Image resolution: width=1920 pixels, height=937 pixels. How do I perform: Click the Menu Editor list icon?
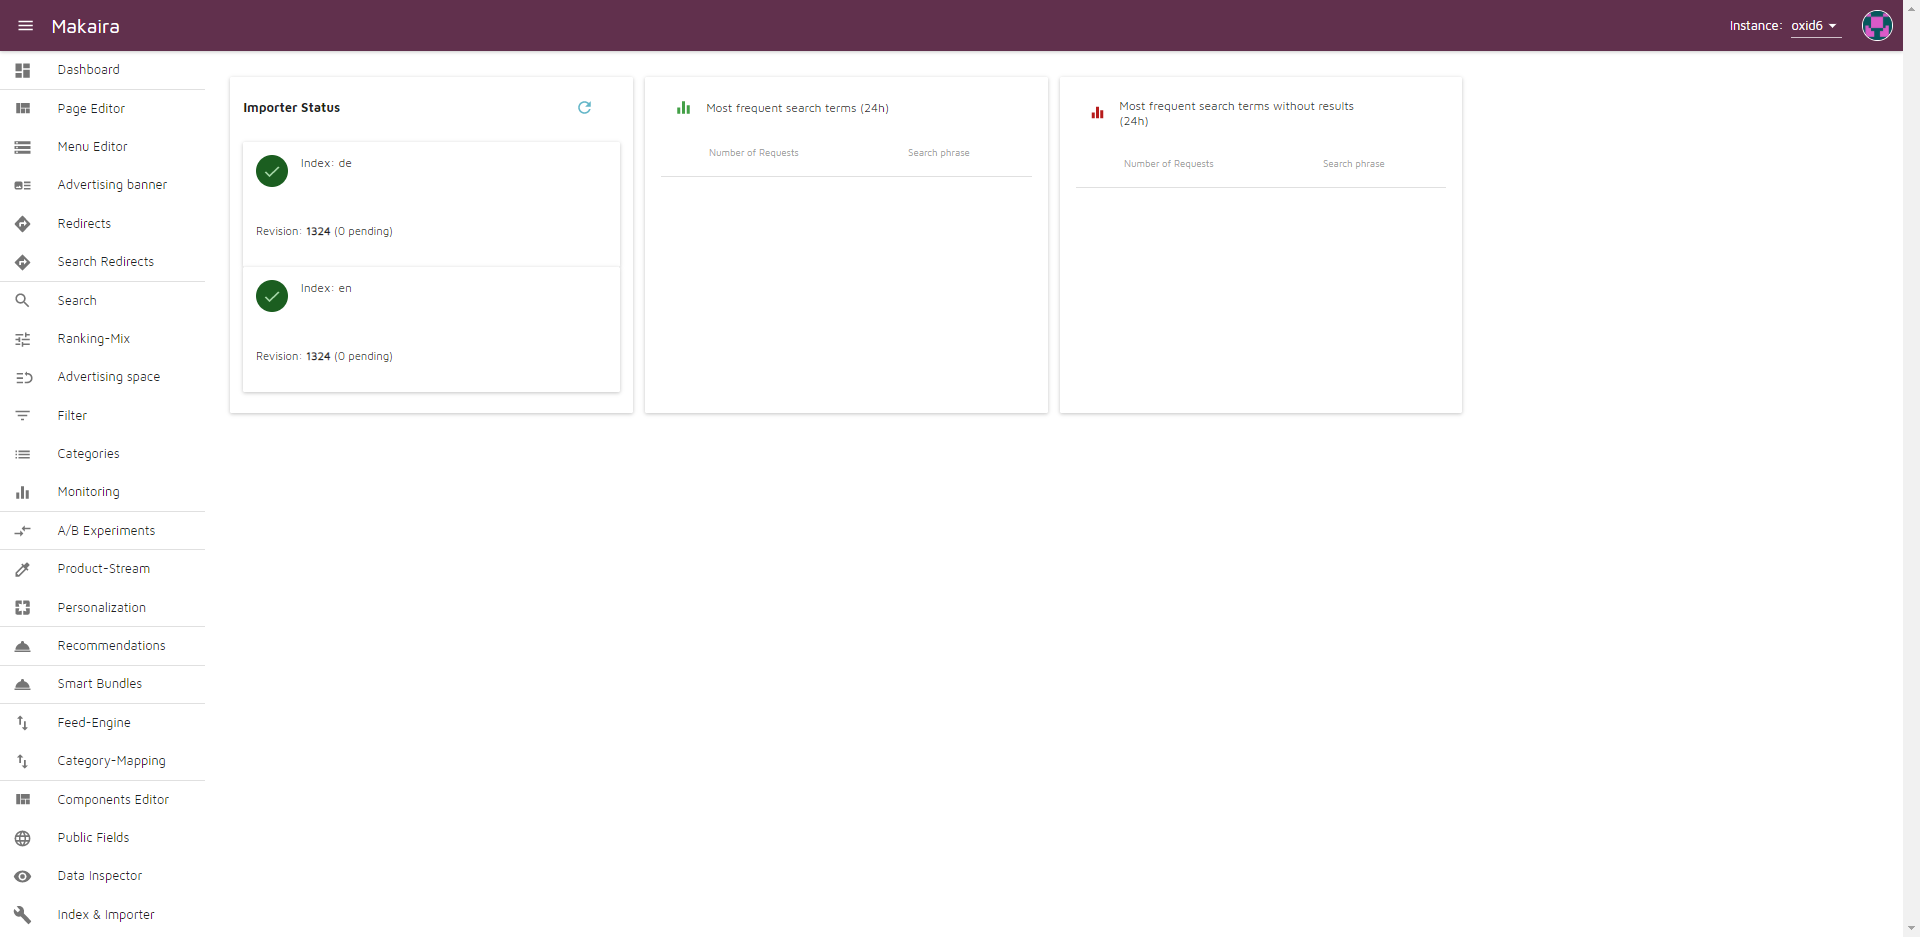pyautogui.click(x=23, y=147)
